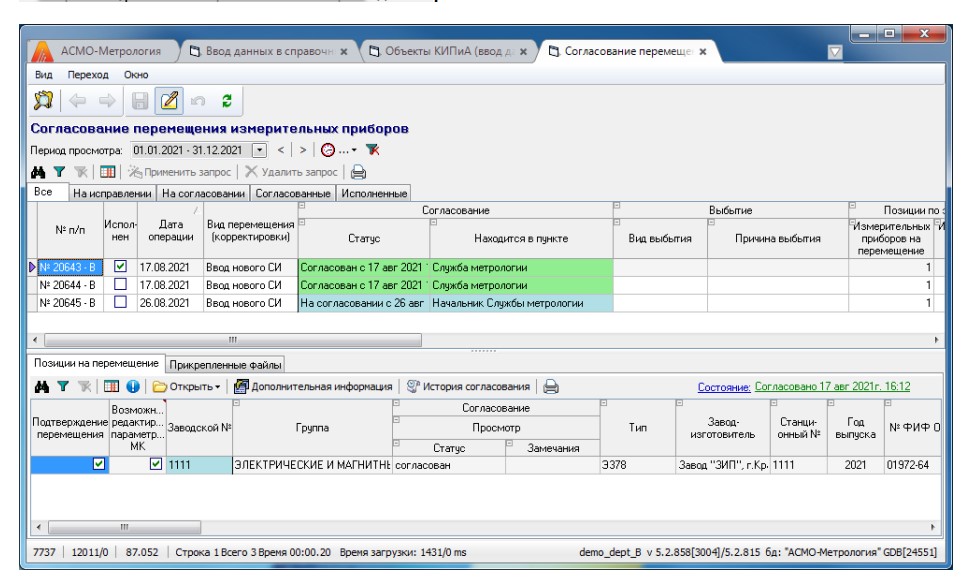The width and height of the screenshot is (968, 585).
Task: Click the binoculars search icon in upper grid toolbar
Action: coord(38,171)
